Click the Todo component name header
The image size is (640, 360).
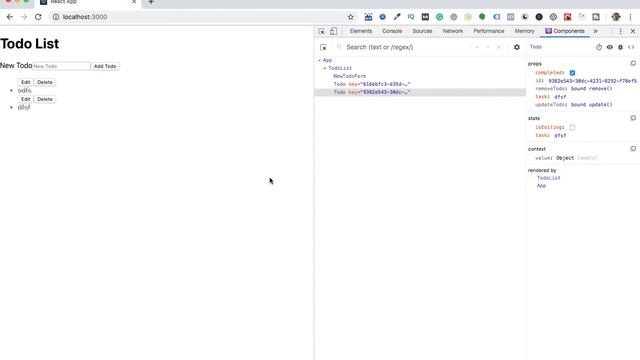[x=536, y=47]
